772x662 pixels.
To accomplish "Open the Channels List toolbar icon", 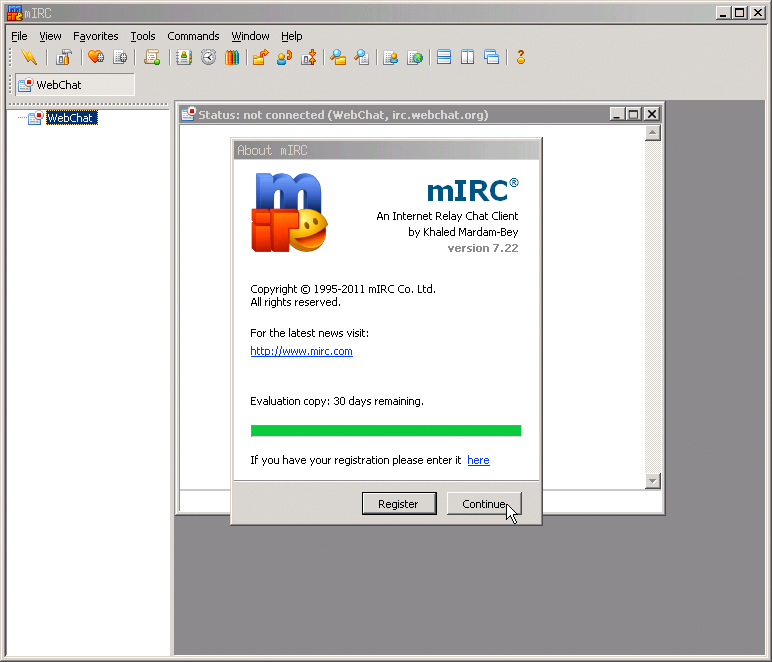I will coord(120,58).
